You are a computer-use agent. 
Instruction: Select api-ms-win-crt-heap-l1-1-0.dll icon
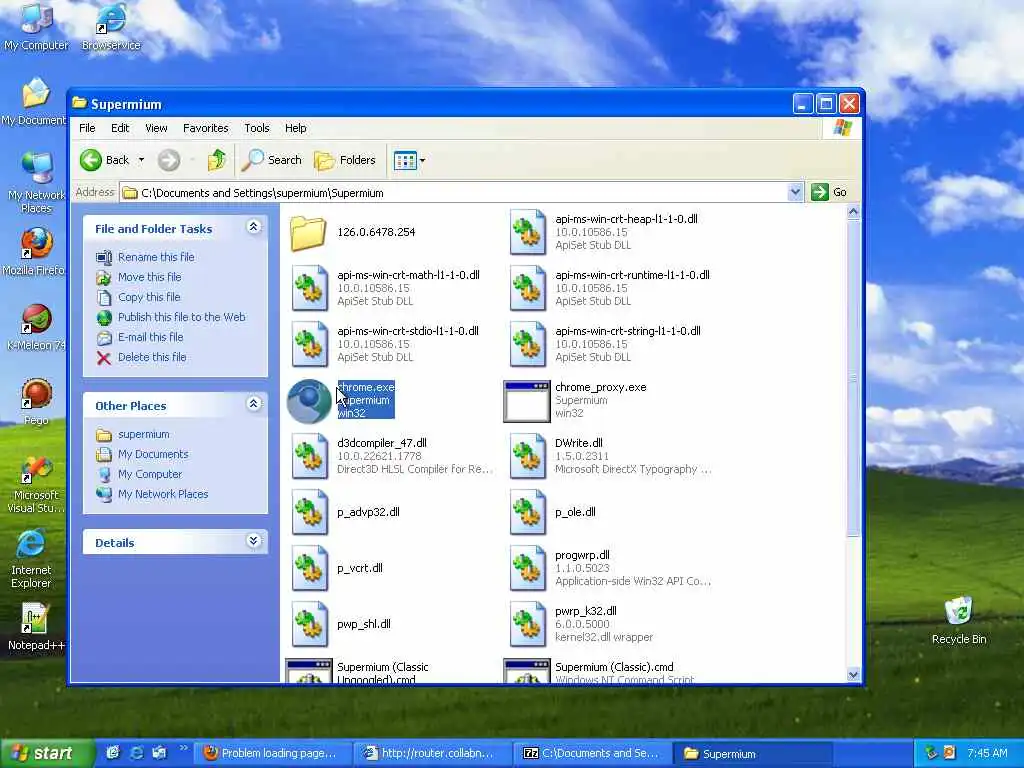coord(528,232)
